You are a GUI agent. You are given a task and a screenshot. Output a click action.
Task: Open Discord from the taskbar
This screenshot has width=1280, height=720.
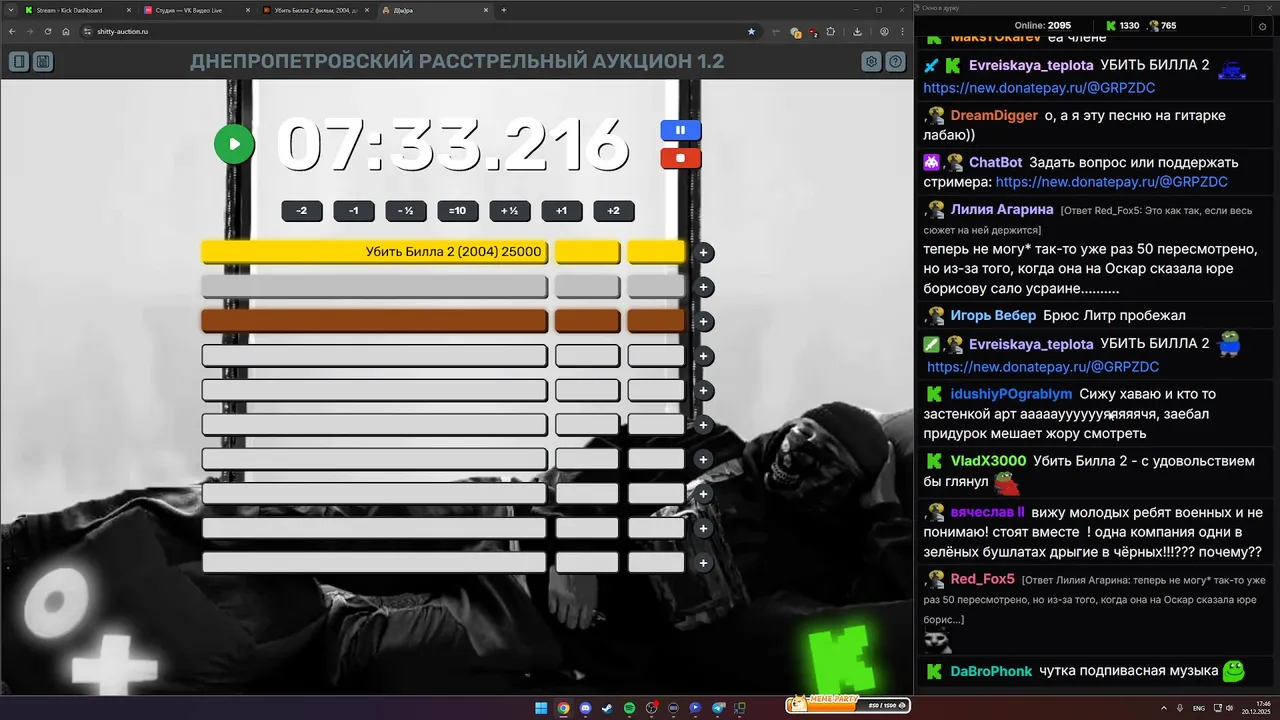coord(585,708)
